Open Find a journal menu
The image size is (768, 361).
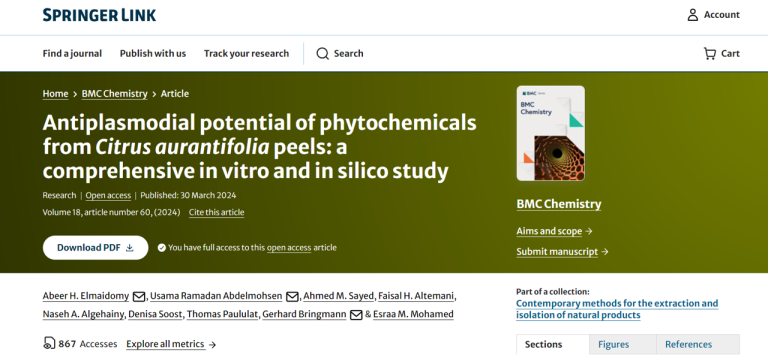pyautogui.click(x=72, y=53)
